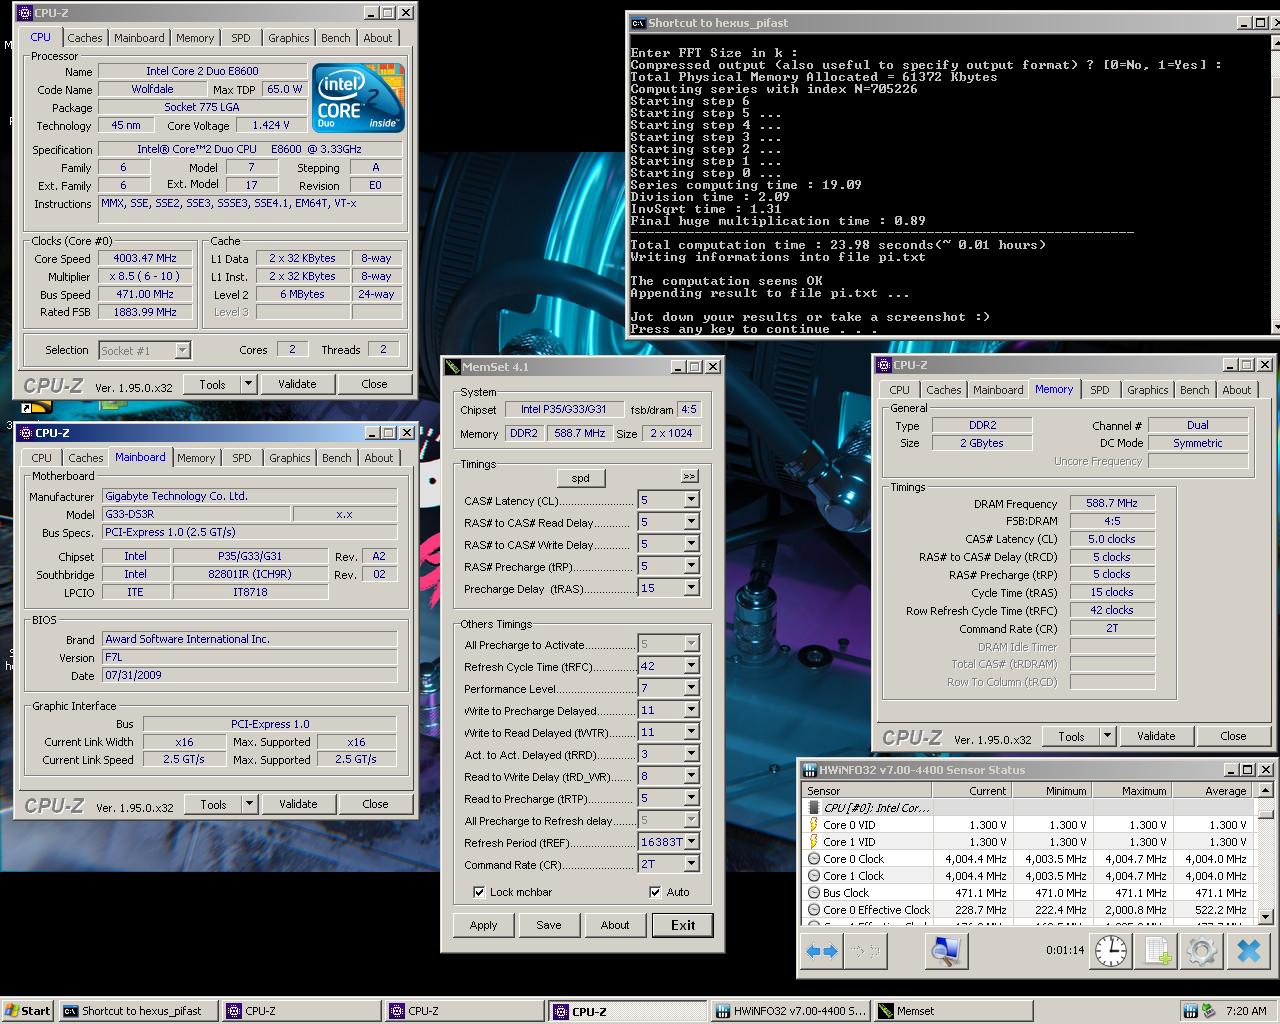This screenshot has width=1280, height=1024.
Task: Click Save in MemSet
Action: [549, 925]
